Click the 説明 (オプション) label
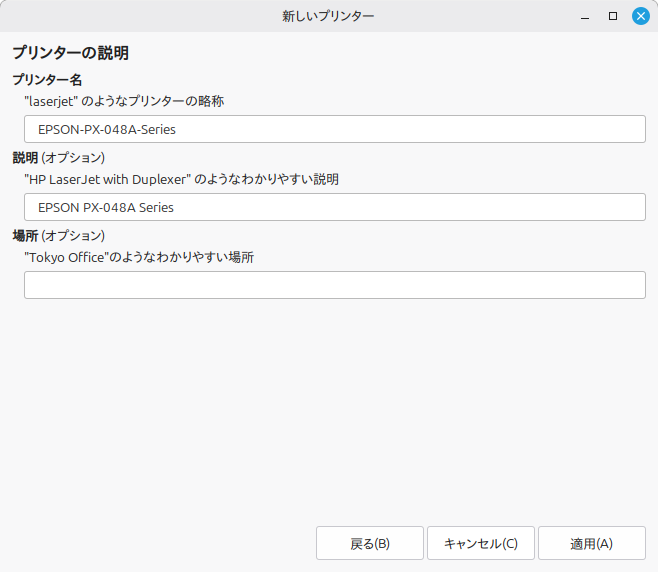Screen dimensions: 658x572 (x=59, y=158)
